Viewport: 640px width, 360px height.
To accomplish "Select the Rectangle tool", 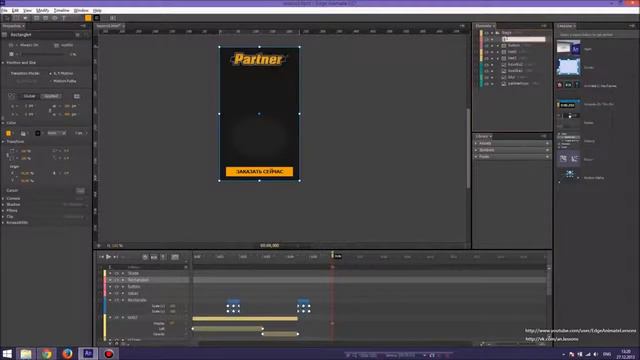I will pos(36,18).
